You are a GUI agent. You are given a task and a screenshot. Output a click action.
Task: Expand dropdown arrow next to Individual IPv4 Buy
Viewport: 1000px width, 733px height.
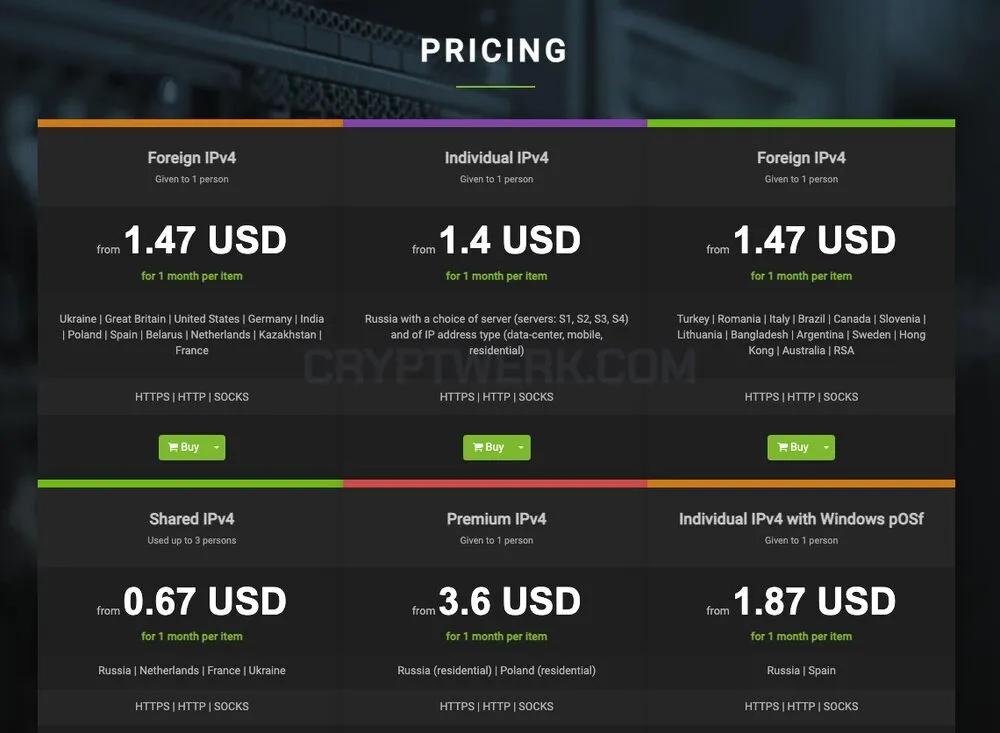522,447
